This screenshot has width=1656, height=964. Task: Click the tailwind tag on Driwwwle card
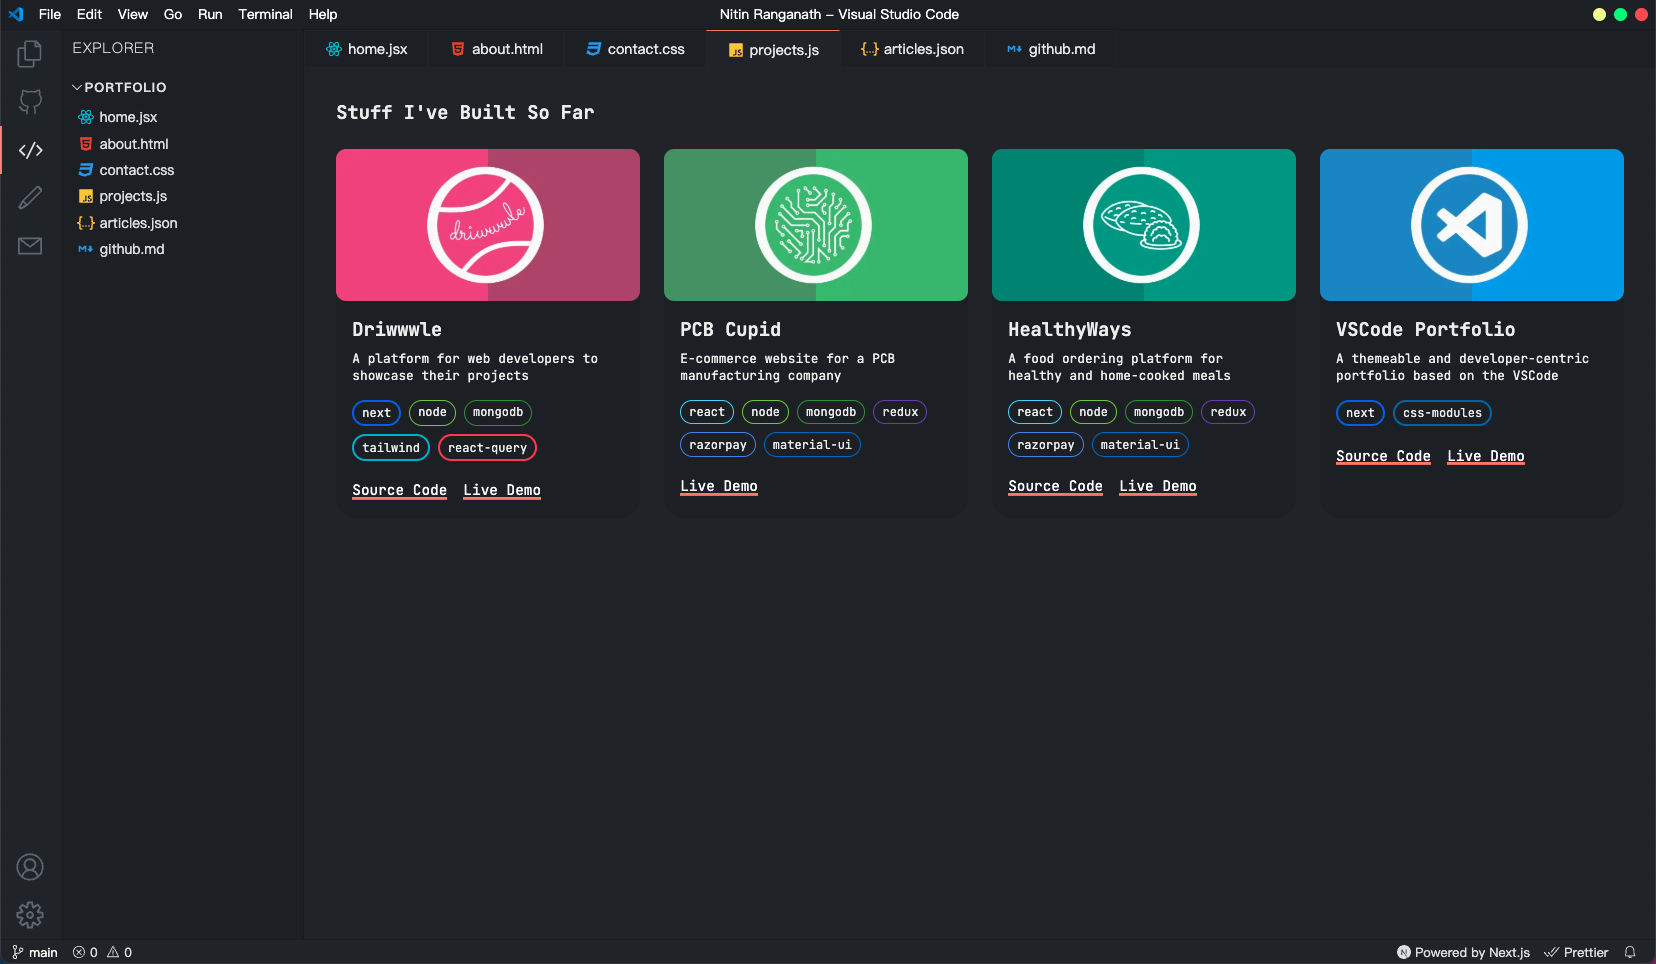click(391, 448)
